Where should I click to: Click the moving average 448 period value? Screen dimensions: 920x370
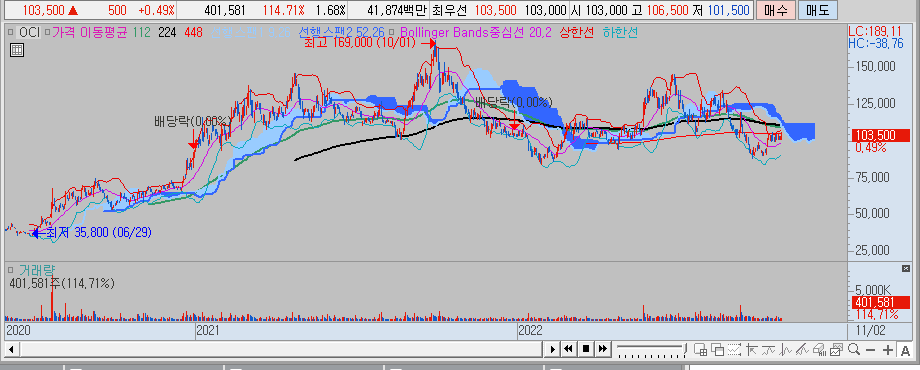point(194,32)
